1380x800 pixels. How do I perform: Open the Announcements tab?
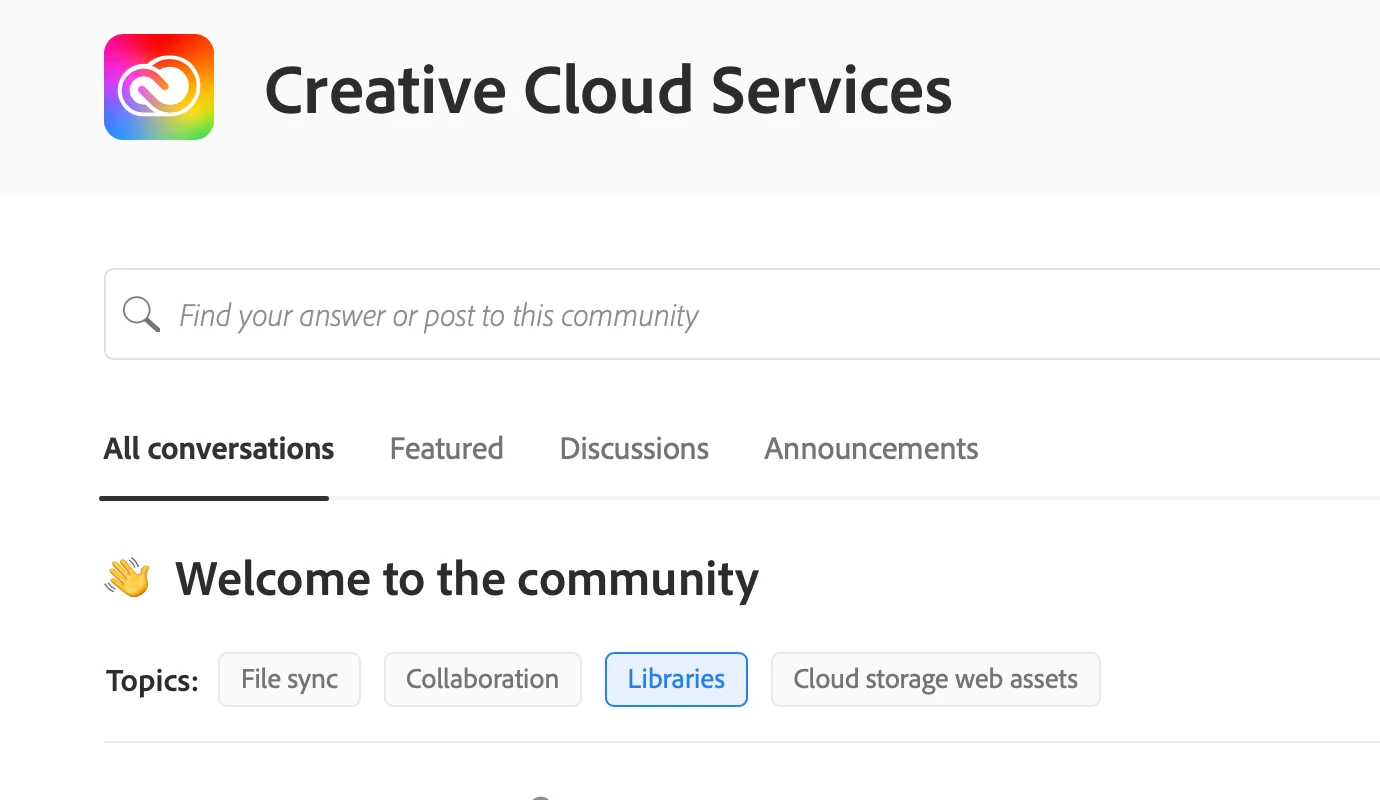coord(871,448)
